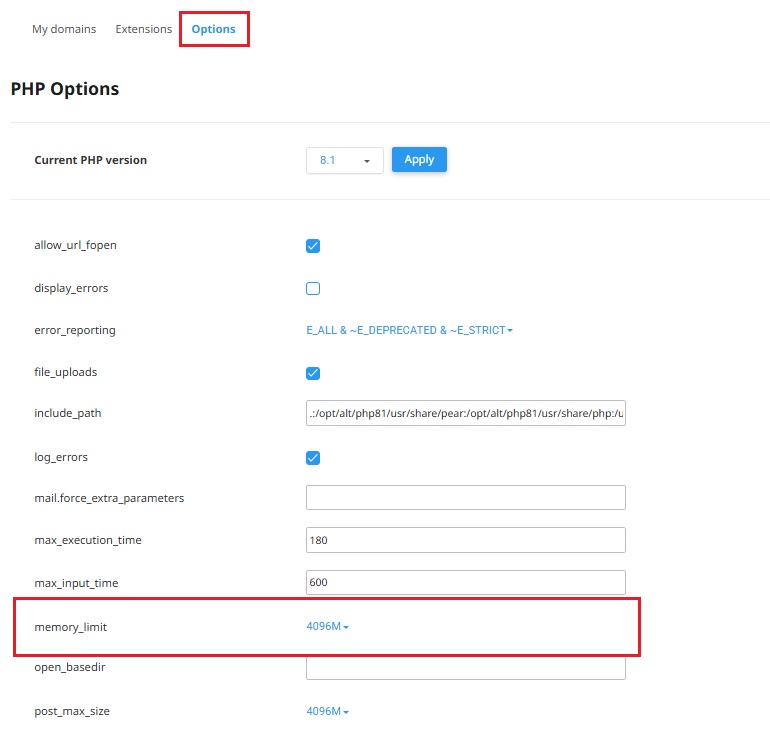Uncheck the allow_url_fopen checkbox
Screen dimensions: 770x731
pyautogui.click(x=313, y=245)
